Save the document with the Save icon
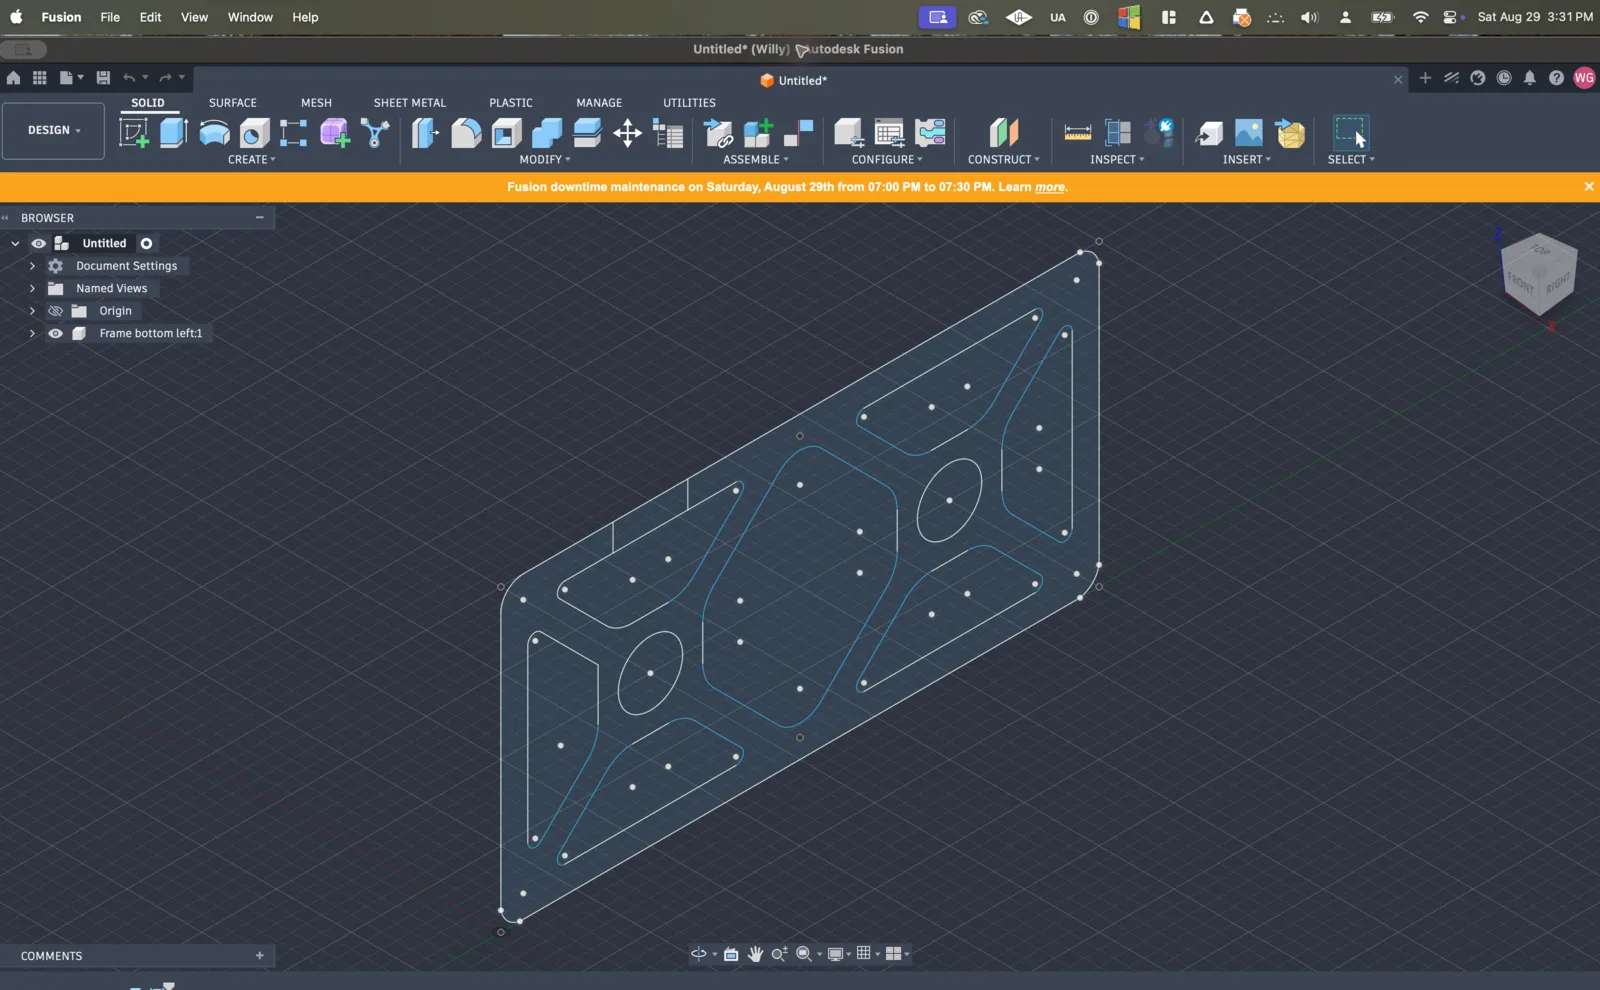The image size is (1600, 990). click(103, 78)
